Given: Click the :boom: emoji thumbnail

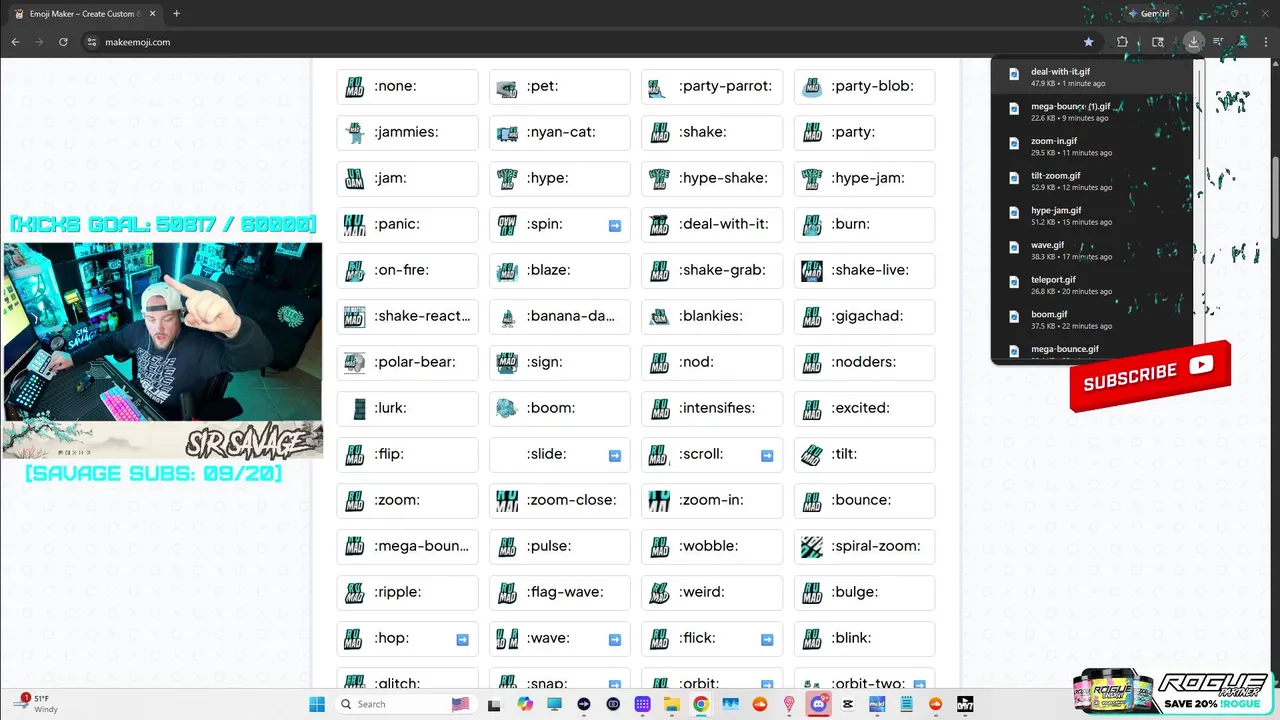Looking at the screenshot, I should (x=507, y=408).
